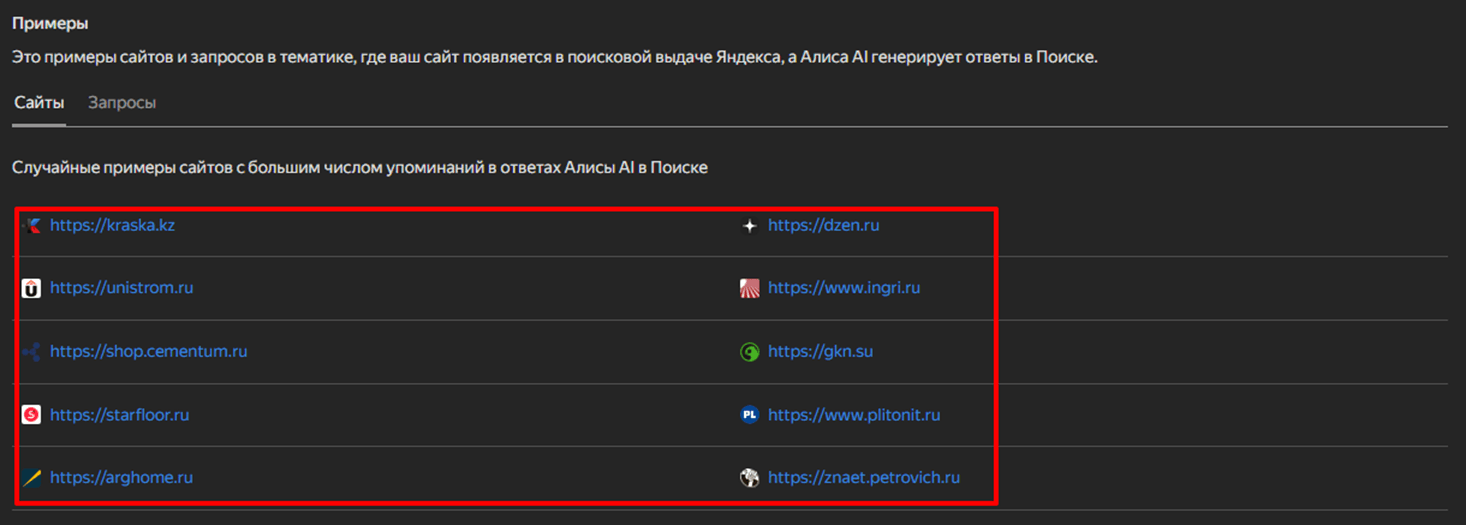
Task: Open the https://arghome.ru link
Action: [121, 478]
